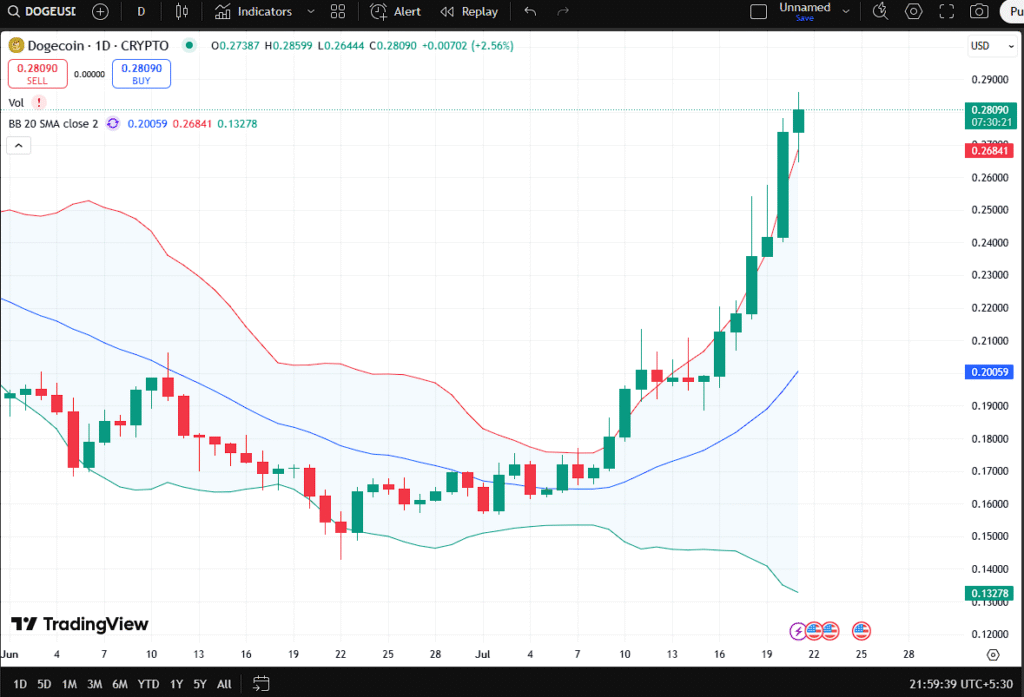Click the purple lightning event icon
This screenshot has width=1024, height=697.
click(797, 631)
